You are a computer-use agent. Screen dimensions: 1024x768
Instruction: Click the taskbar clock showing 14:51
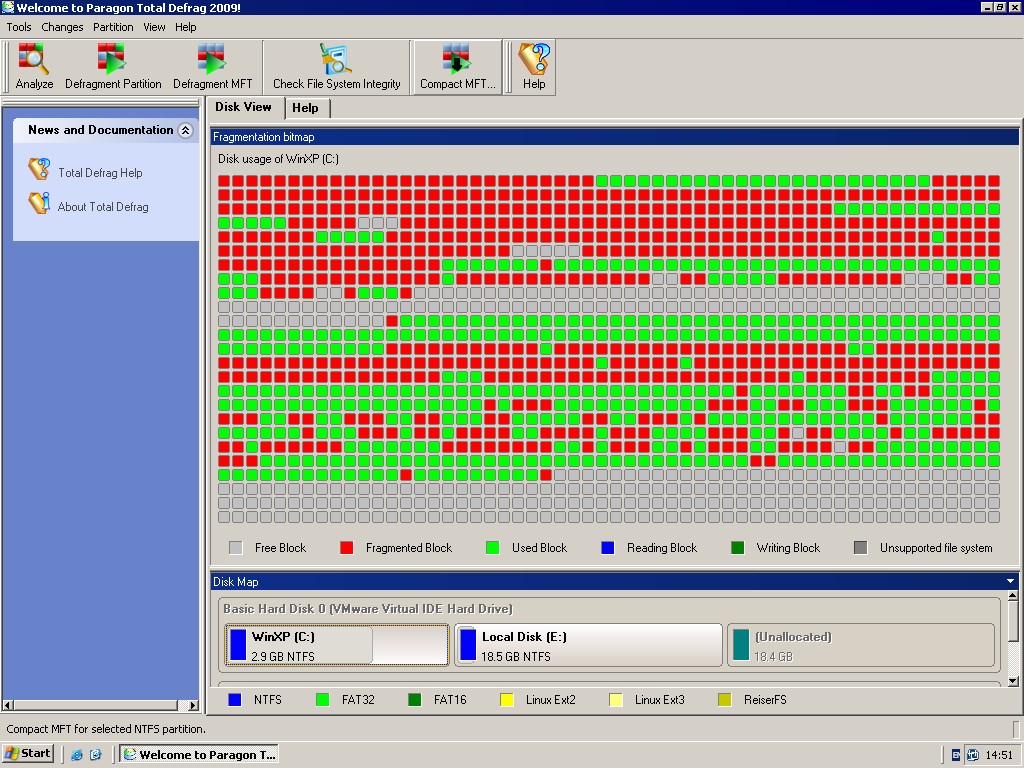point(999,755)
